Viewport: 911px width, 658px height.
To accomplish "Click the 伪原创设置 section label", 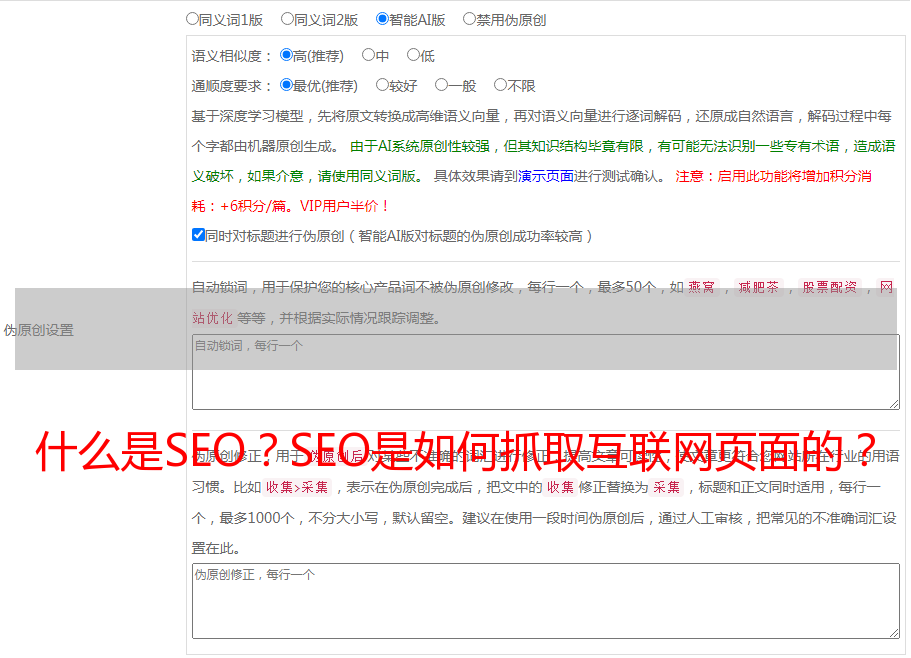I will coord(38,330).
